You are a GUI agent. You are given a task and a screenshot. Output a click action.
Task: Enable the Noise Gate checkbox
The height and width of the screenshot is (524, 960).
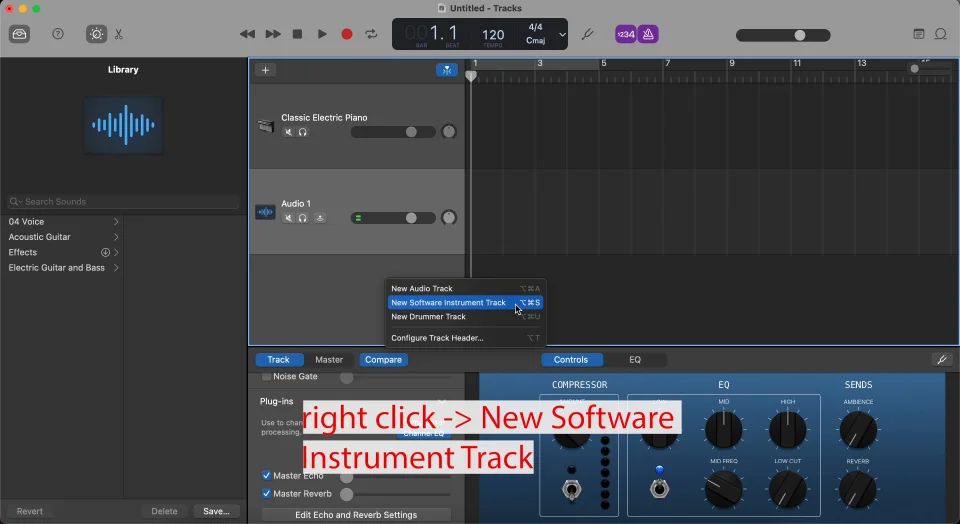266,376
